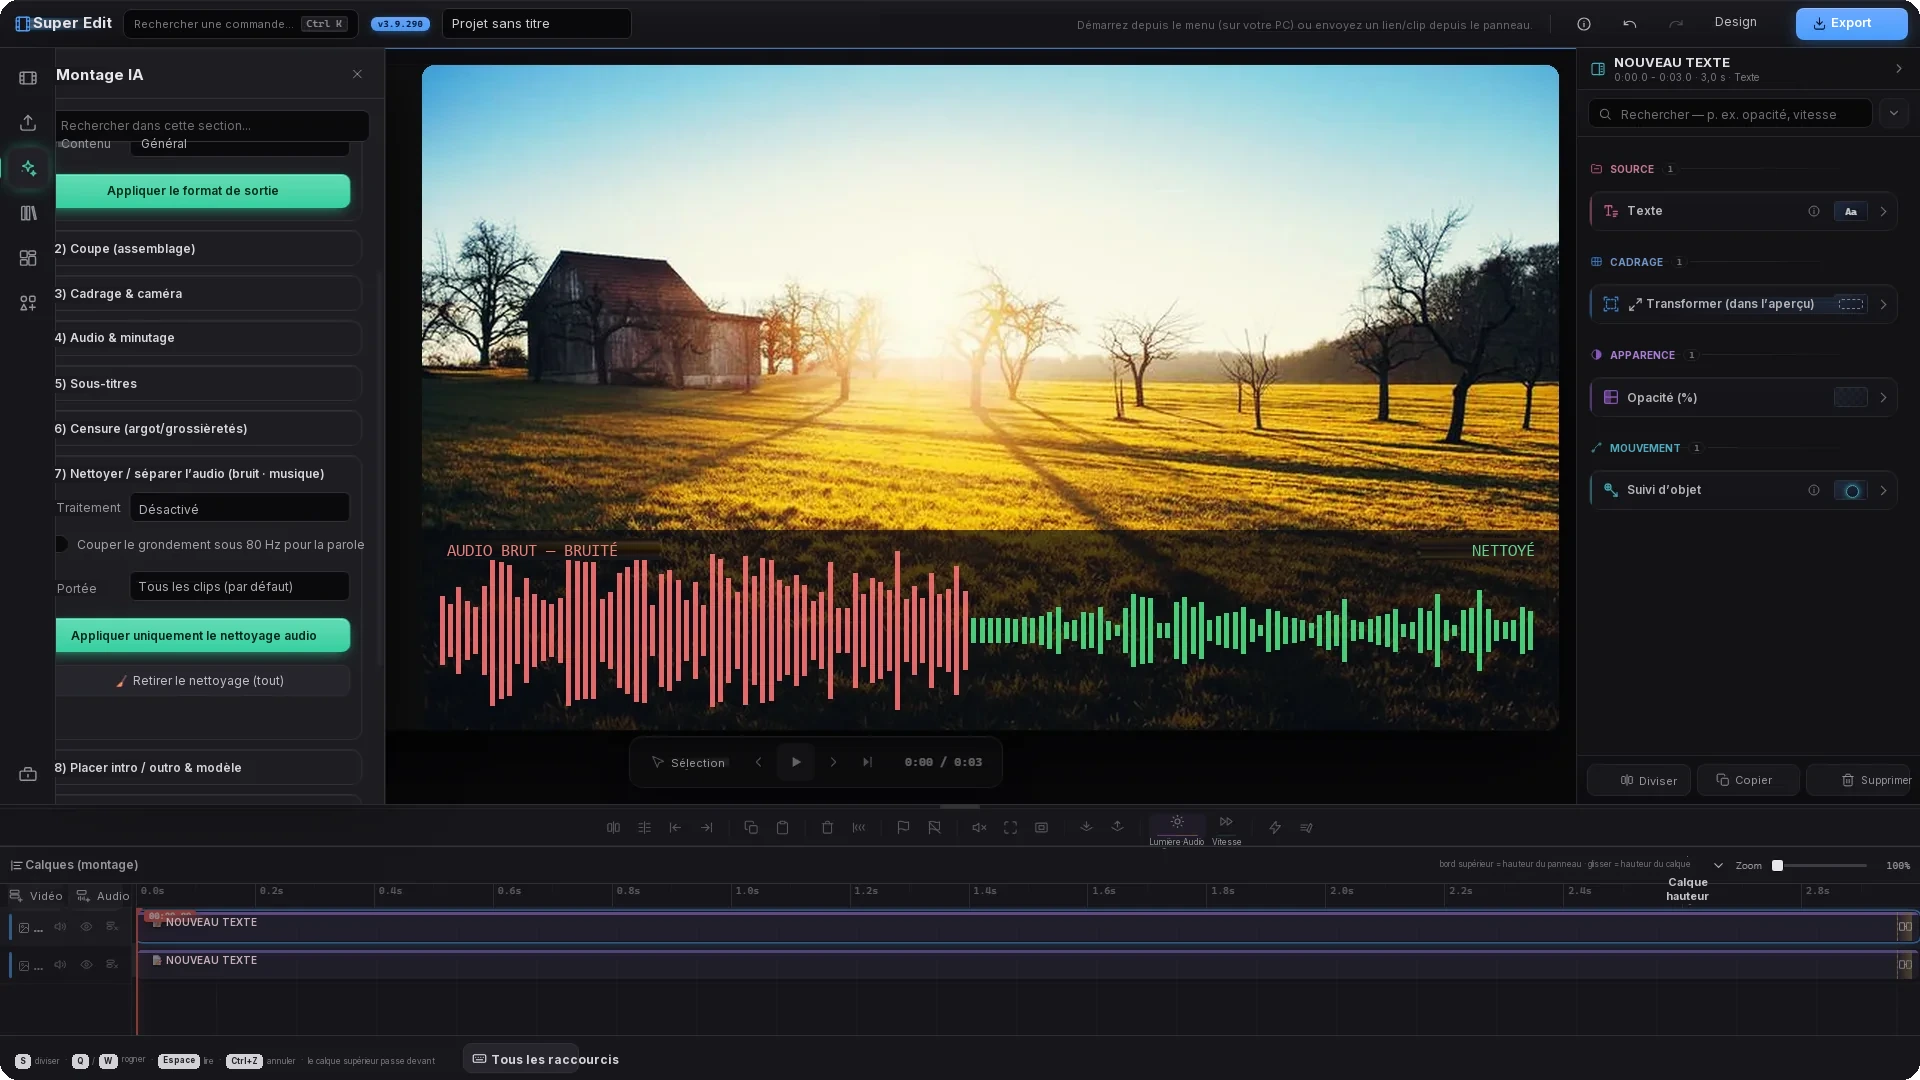Viewport: 1920px width, 1080px height.
Task: Click the download arrow toolbar icon
Action: pyautogui.click(x=1086, y=826)
